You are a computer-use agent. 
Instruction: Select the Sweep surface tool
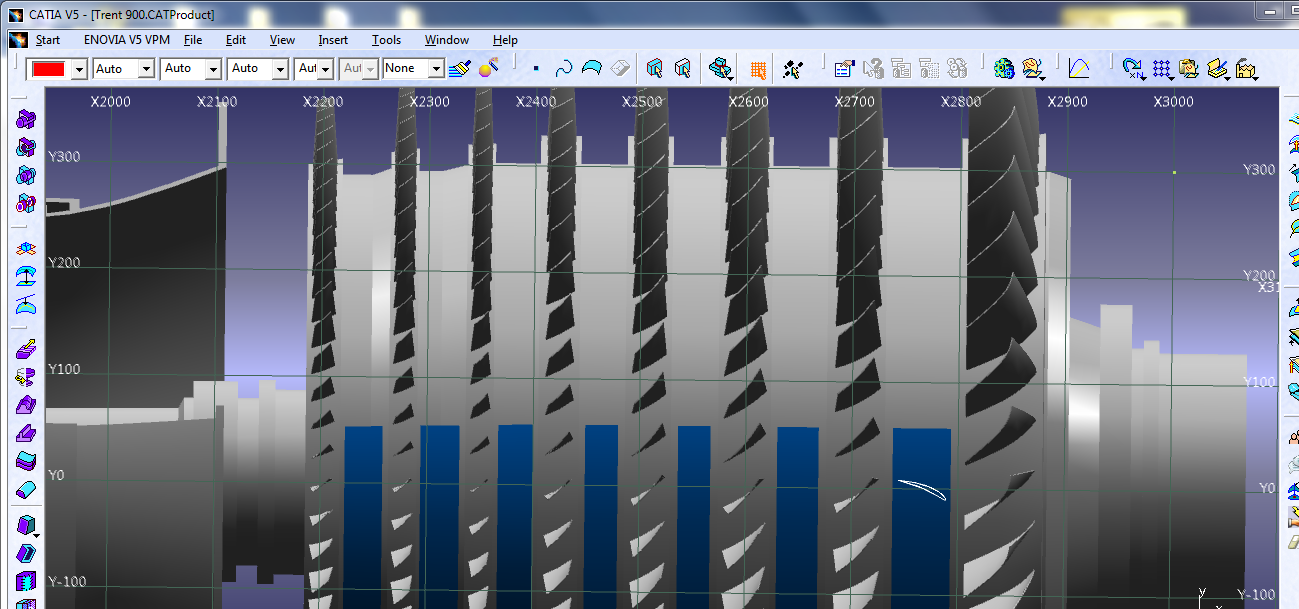(x=26, y=433)
